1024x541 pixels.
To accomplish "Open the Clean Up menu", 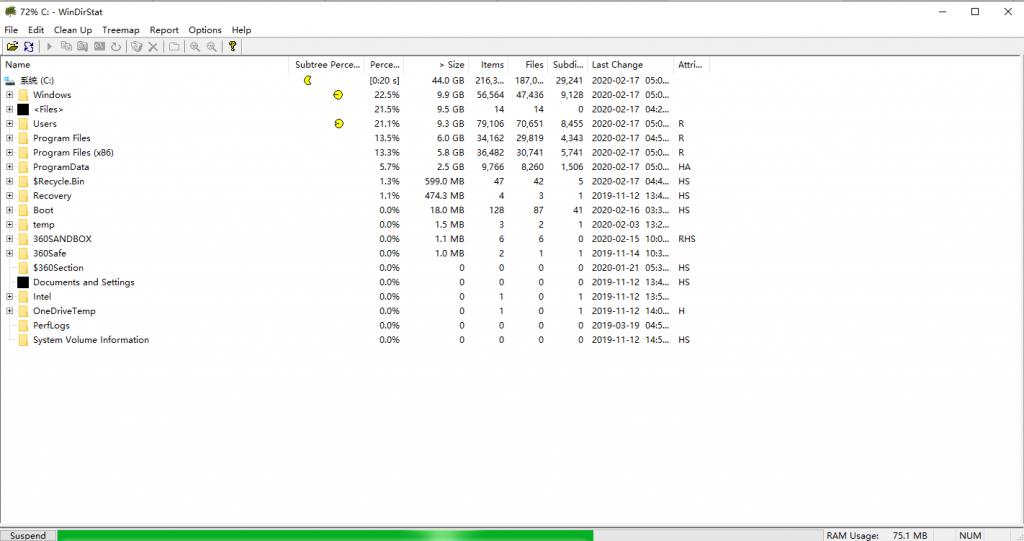I will [72, 30].
